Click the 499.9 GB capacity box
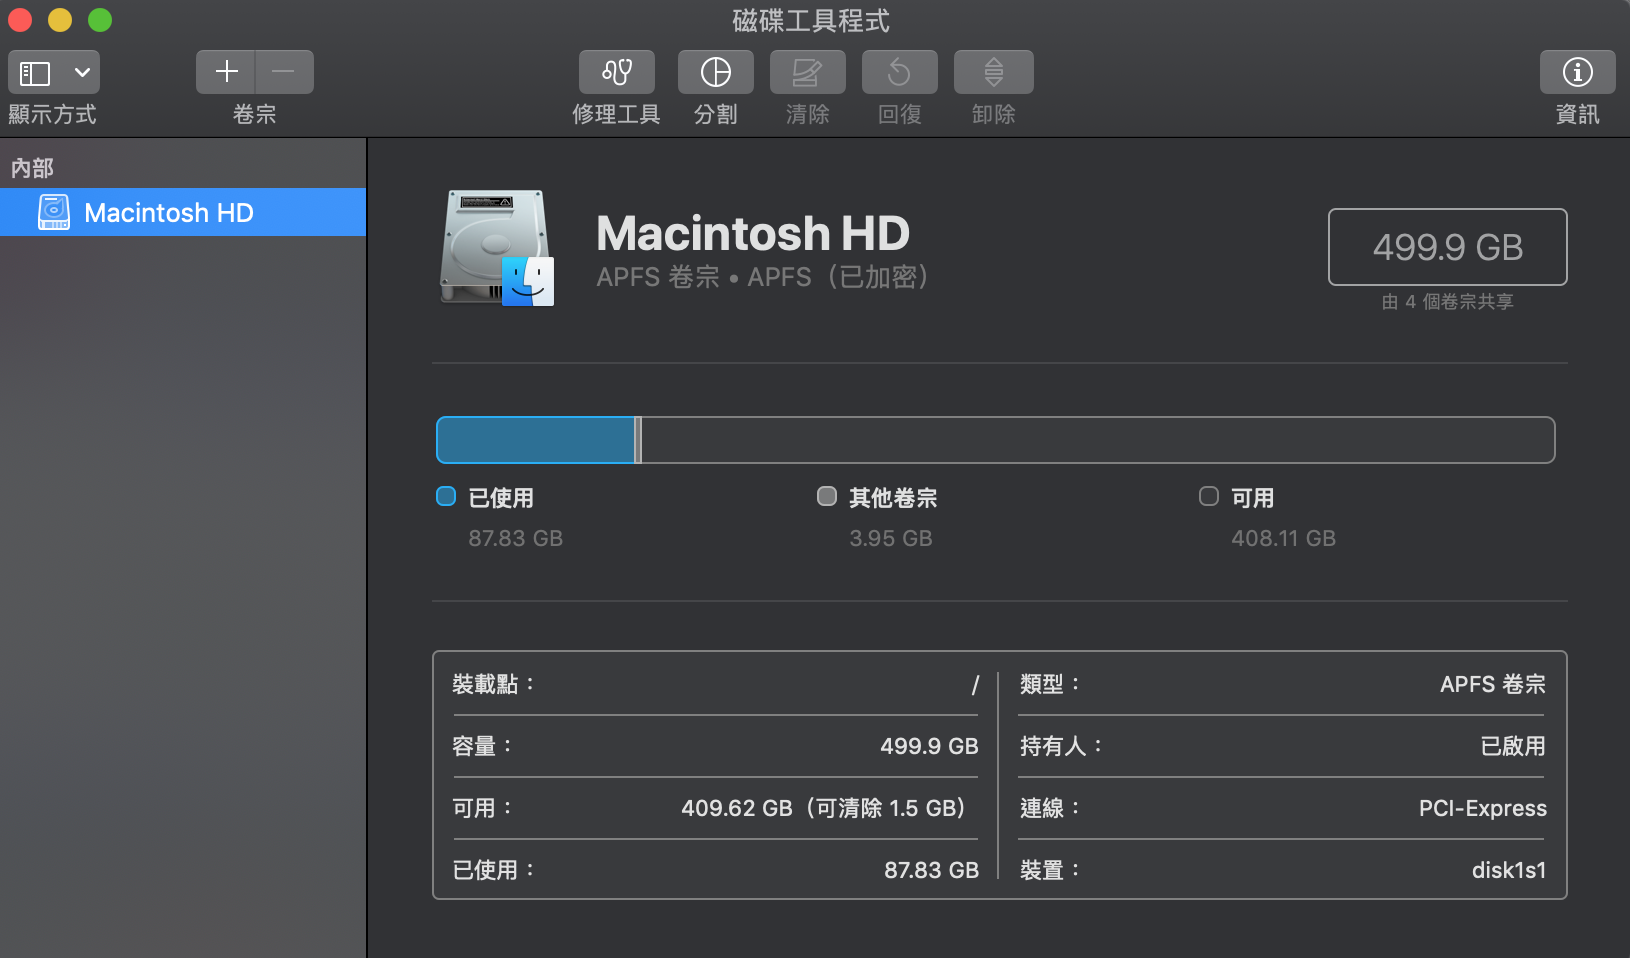The image size is (1630, 958). point(1447,247)
